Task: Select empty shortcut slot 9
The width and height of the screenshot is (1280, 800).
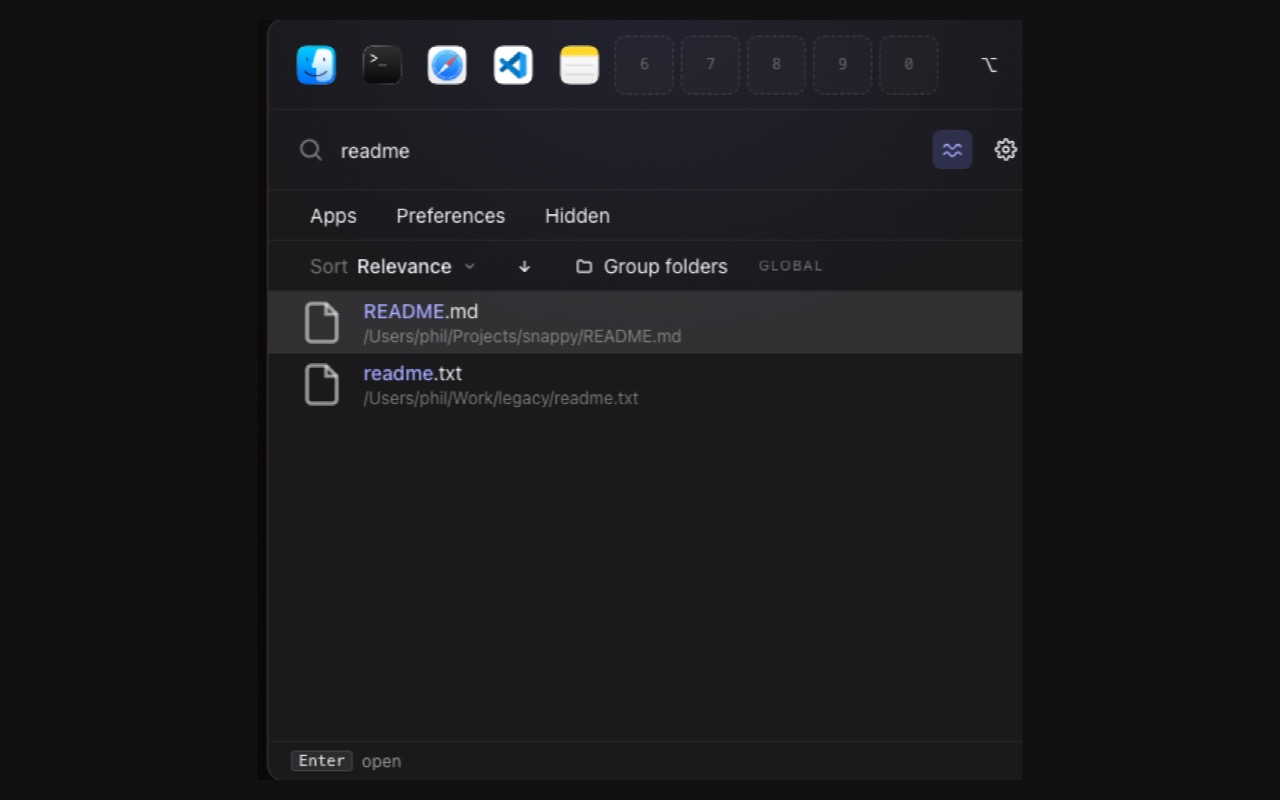Action: point(842,65)
